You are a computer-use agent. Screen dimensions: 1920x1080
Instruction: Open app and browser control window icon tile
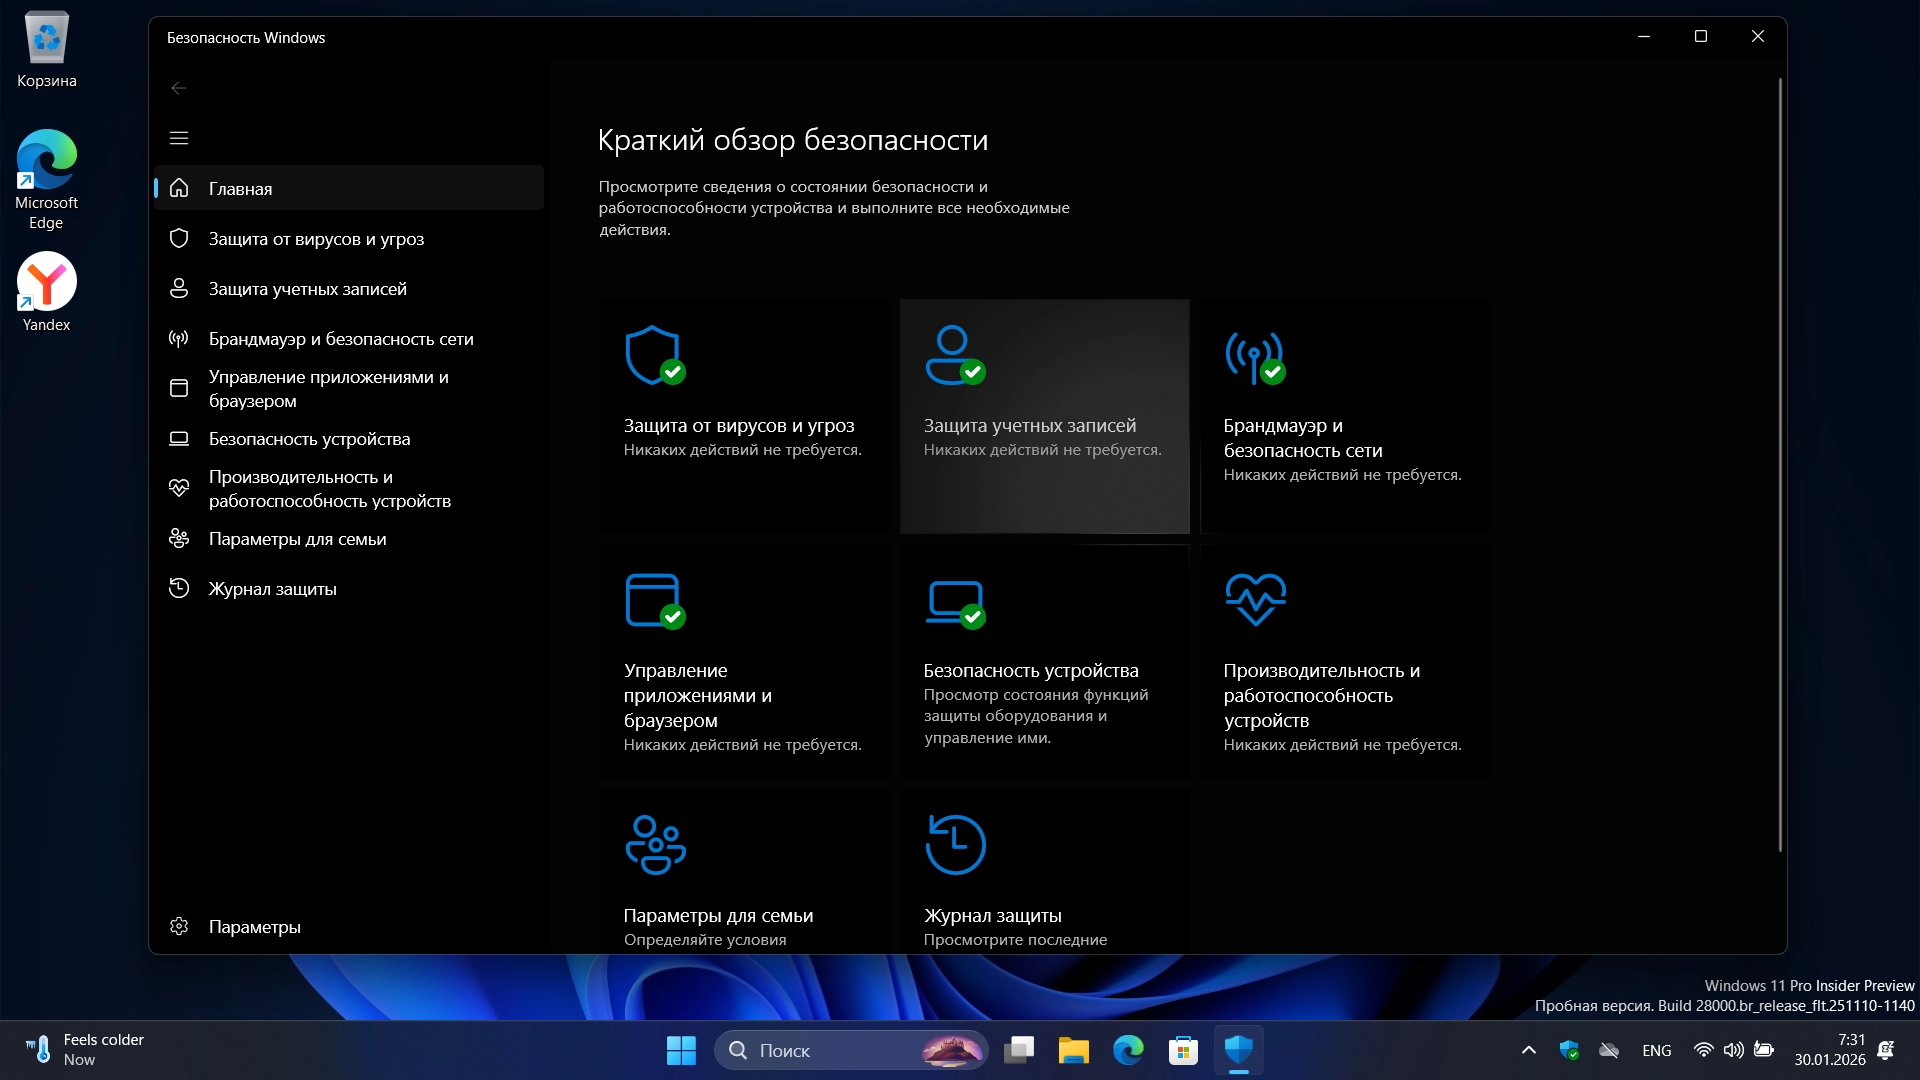pos(654,600)
